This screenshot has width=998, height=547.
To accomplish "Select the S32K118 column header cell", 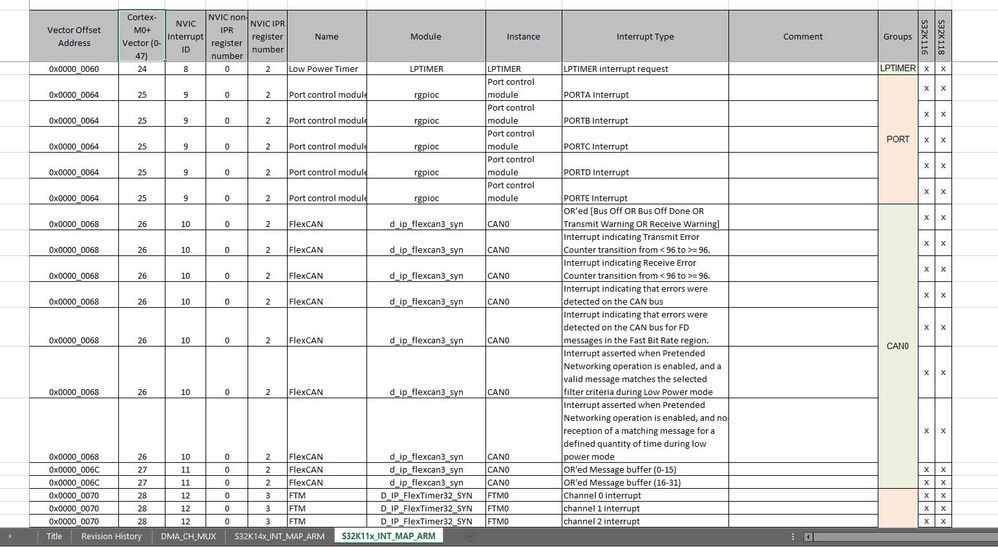I will pyautogui.click(x=943, y=36).
